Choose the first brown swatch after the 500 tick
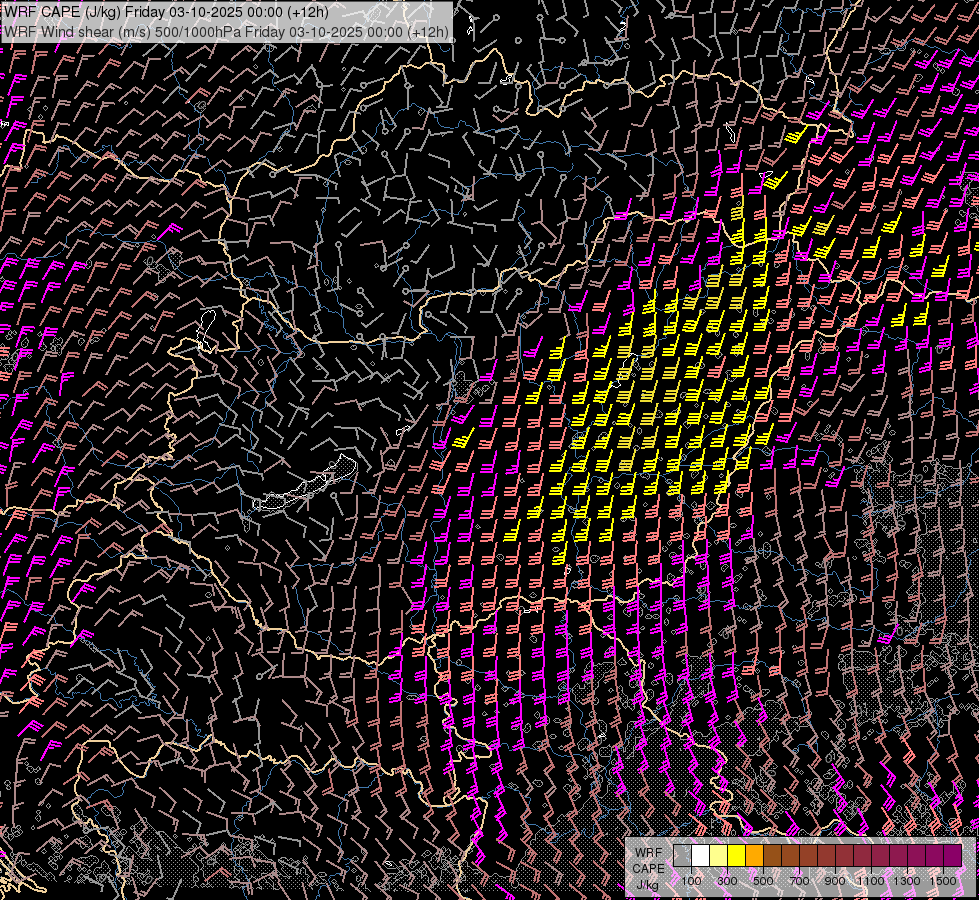The height and width of the screenshot is (900, 979). coord(772,855)
